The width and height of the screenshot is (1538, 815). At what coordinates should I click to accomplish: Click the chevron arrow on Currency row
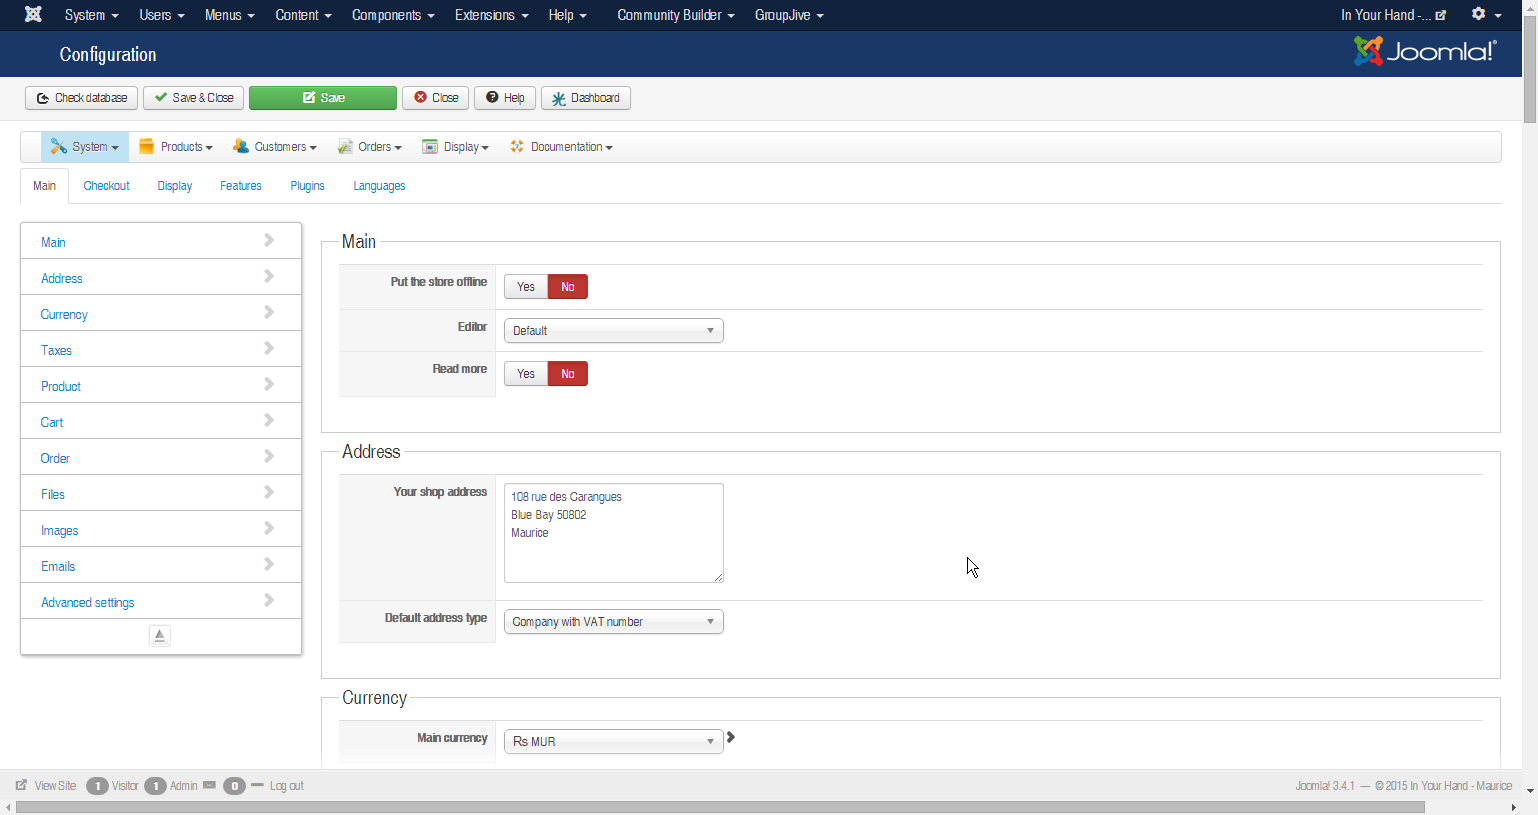pyautogui.click(x=269, y=312)
